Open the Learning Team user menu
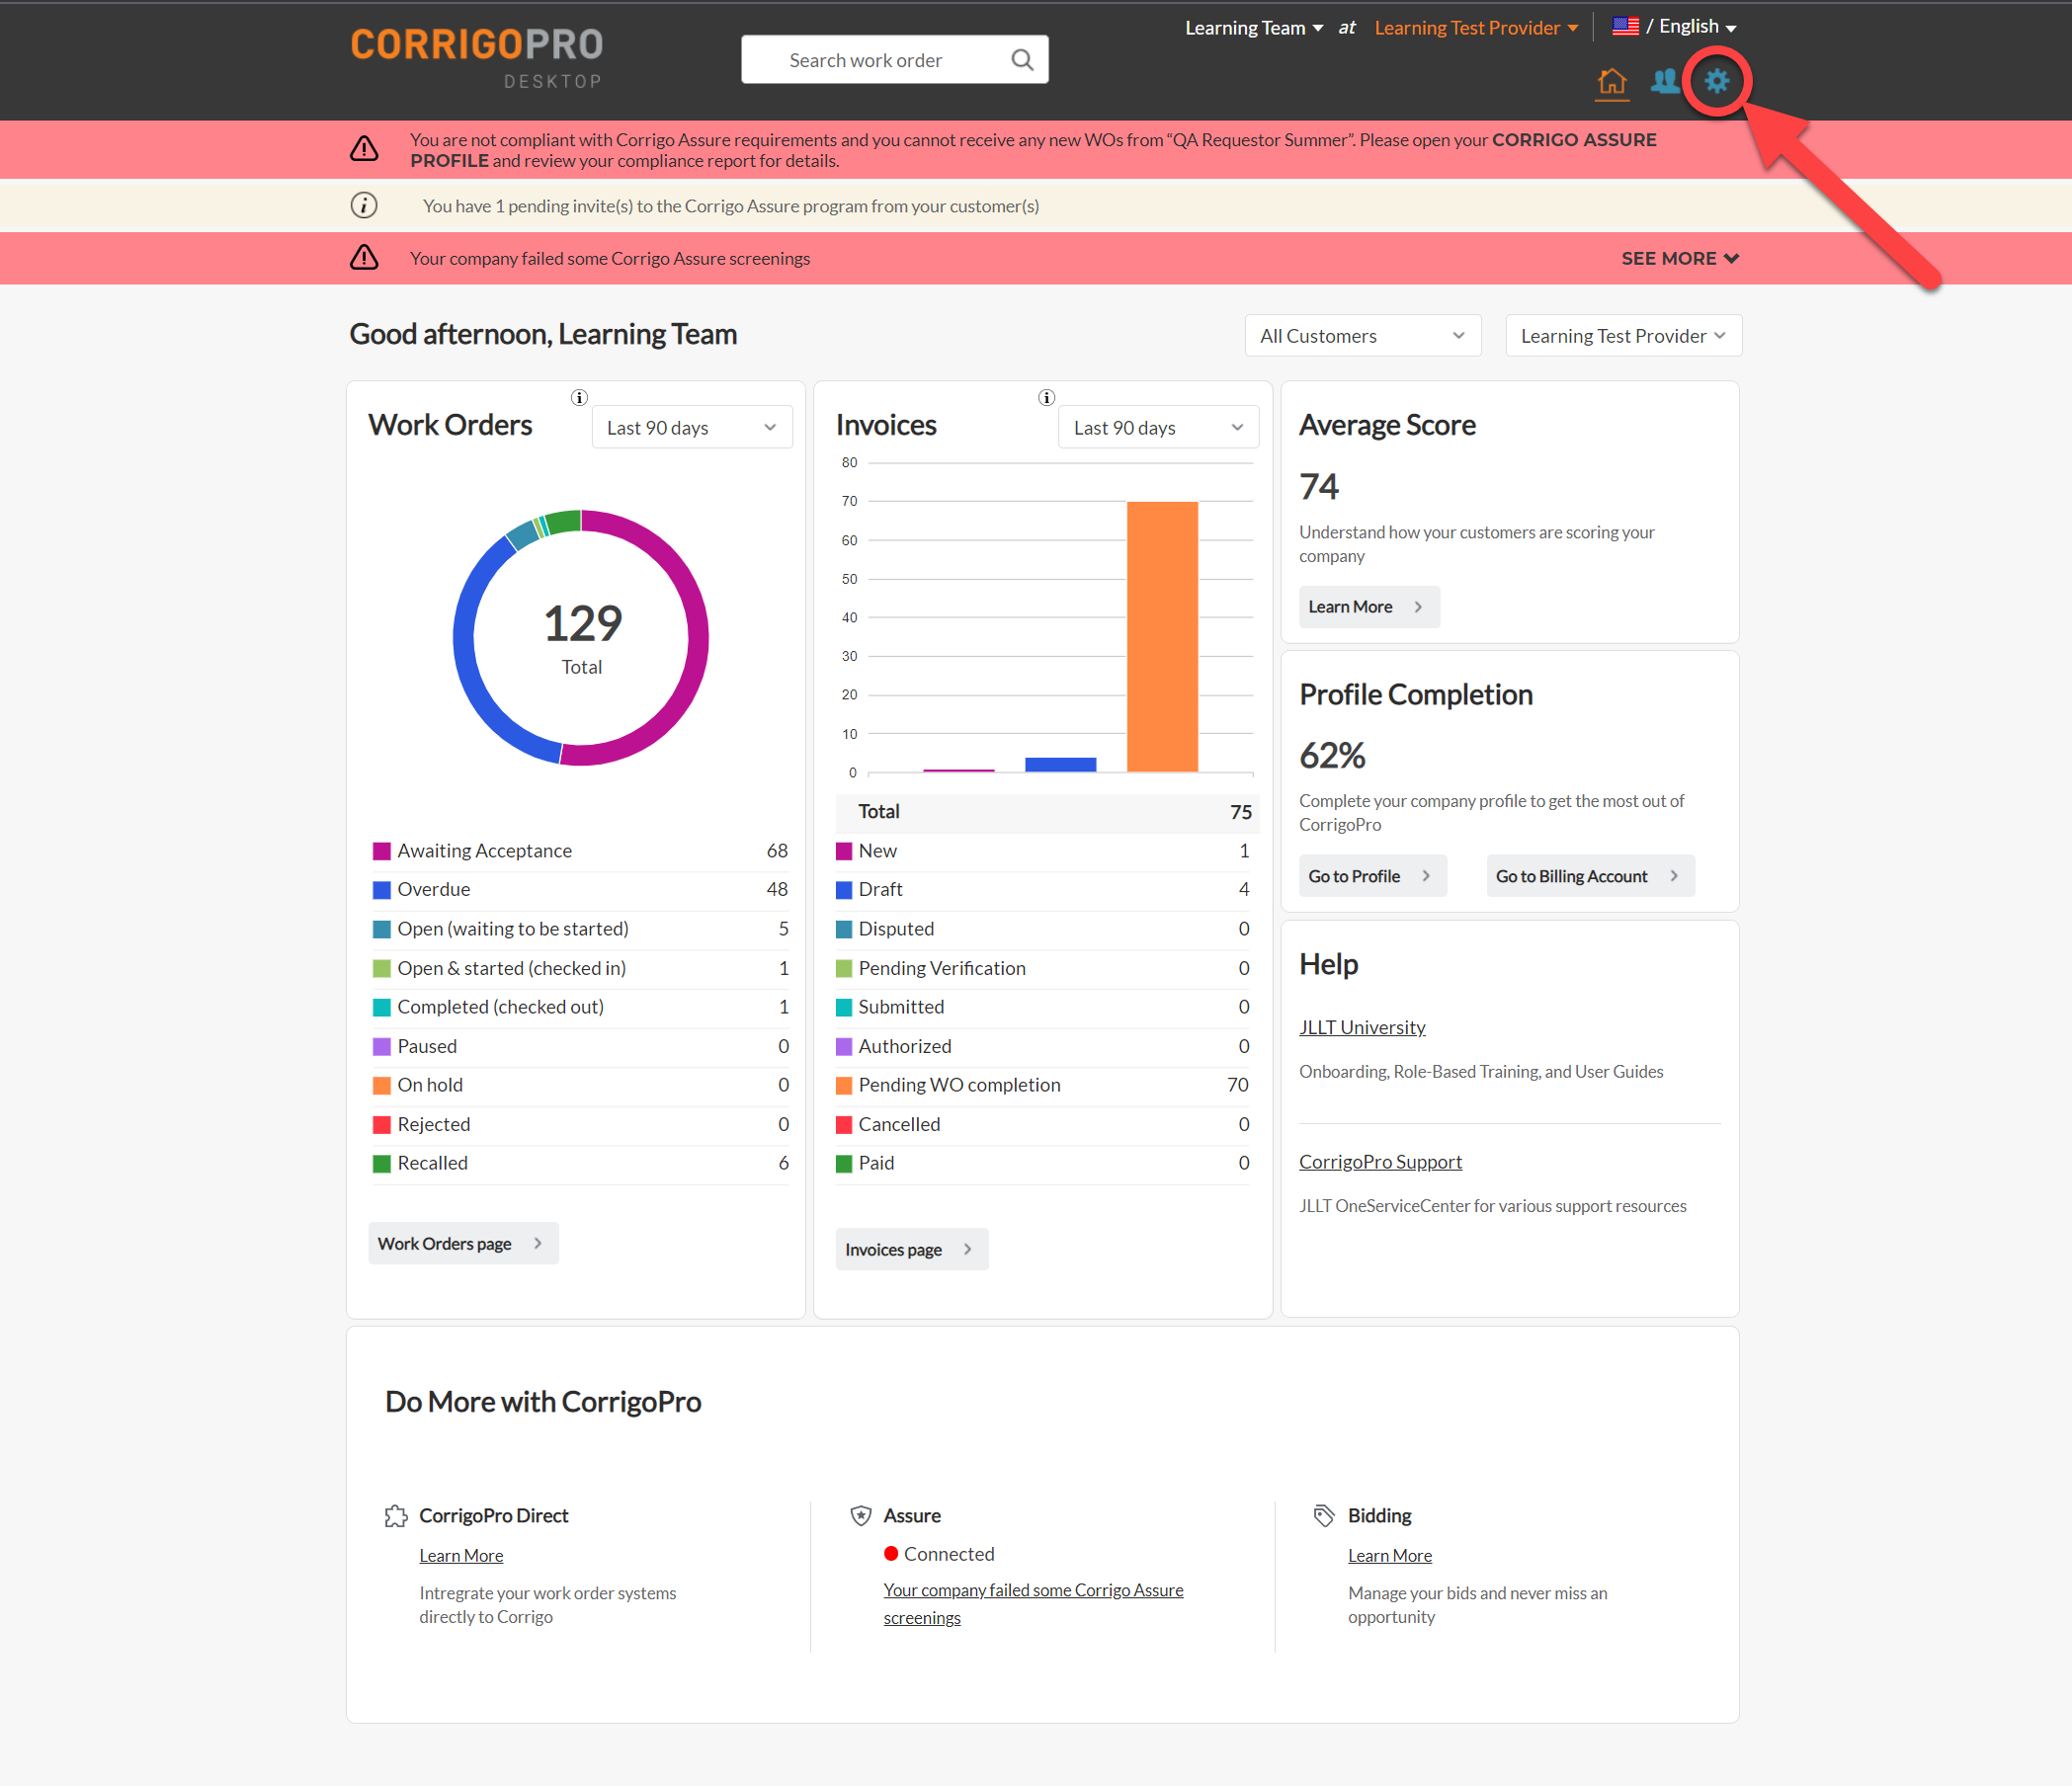The image size is (2072, 1786). click(1253, 28)
